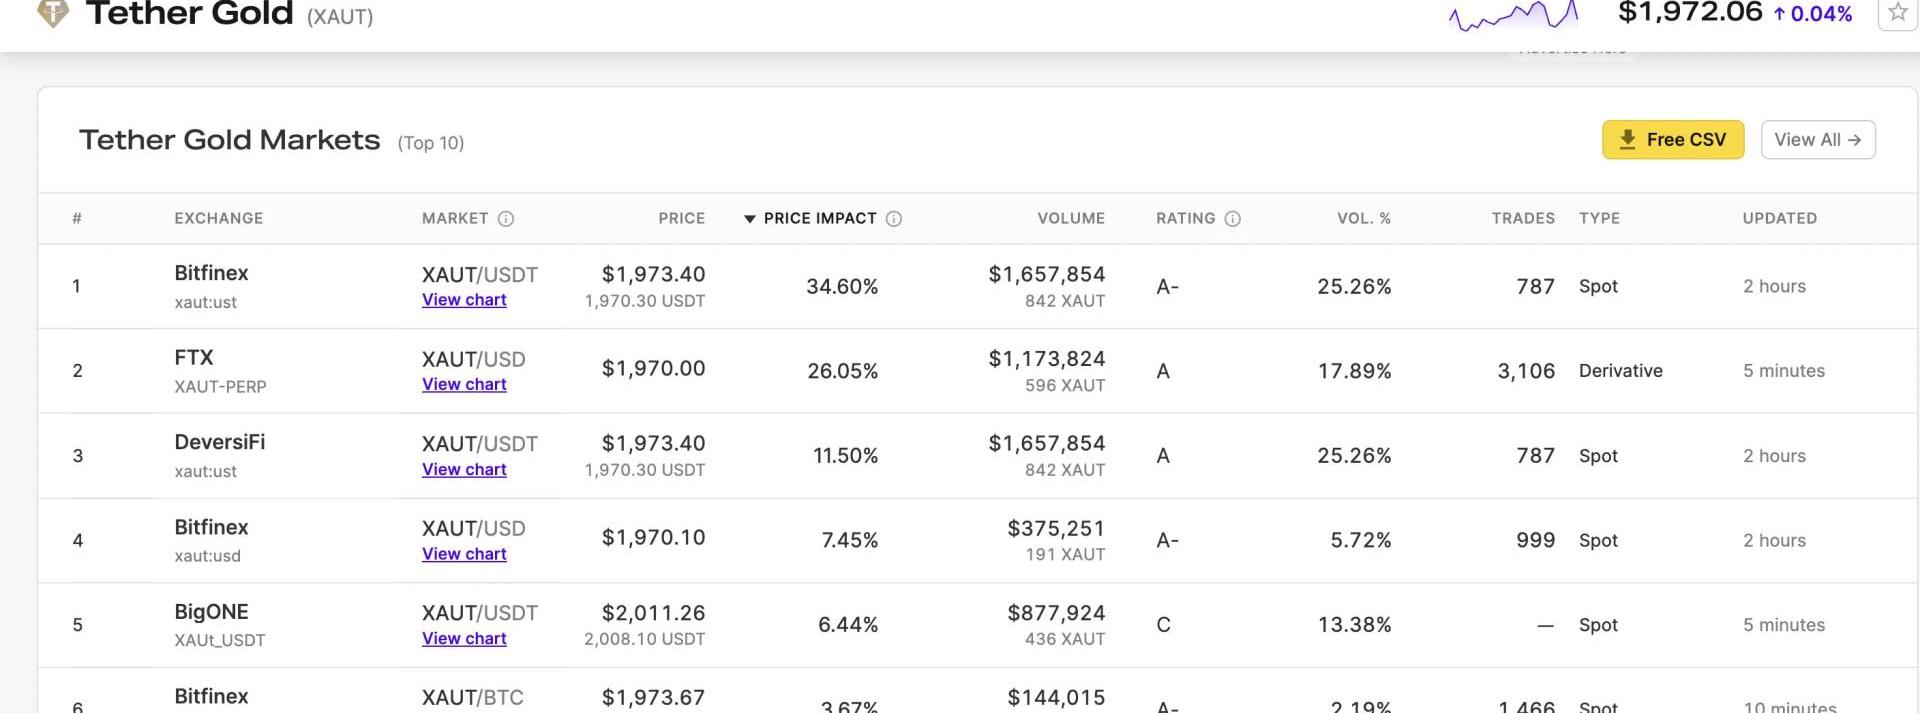Screen dimensions: 1920x713
Task: Sort table by Volume column header
Action: (x=1070, y=219)
